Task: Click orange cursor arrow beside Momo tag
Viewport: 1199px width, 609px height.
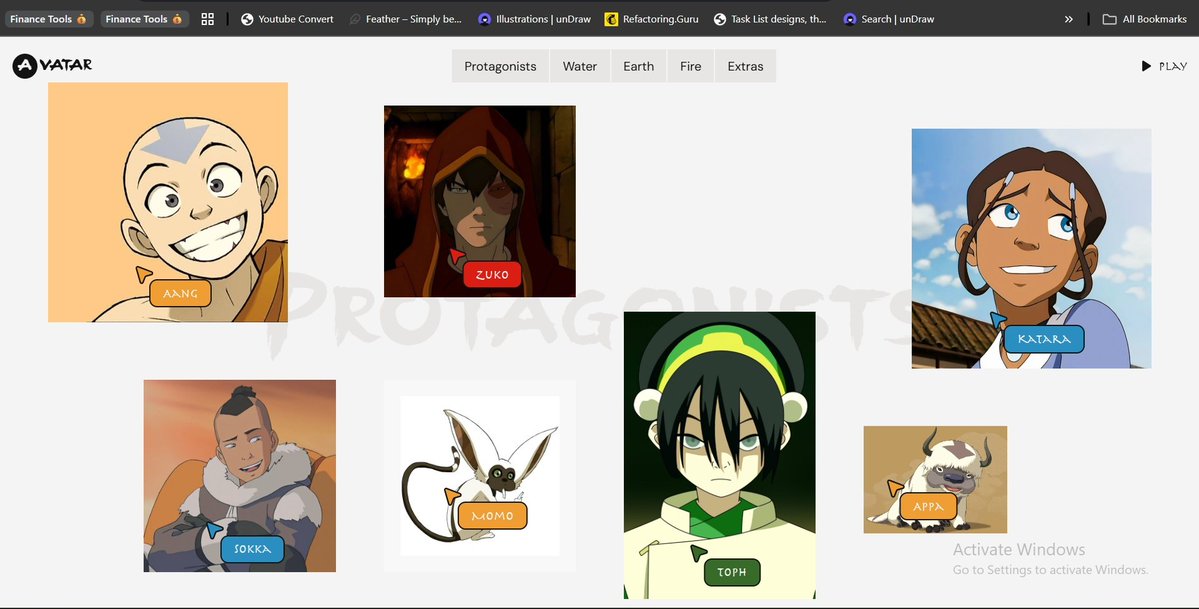Action: [x=451, y=496]
